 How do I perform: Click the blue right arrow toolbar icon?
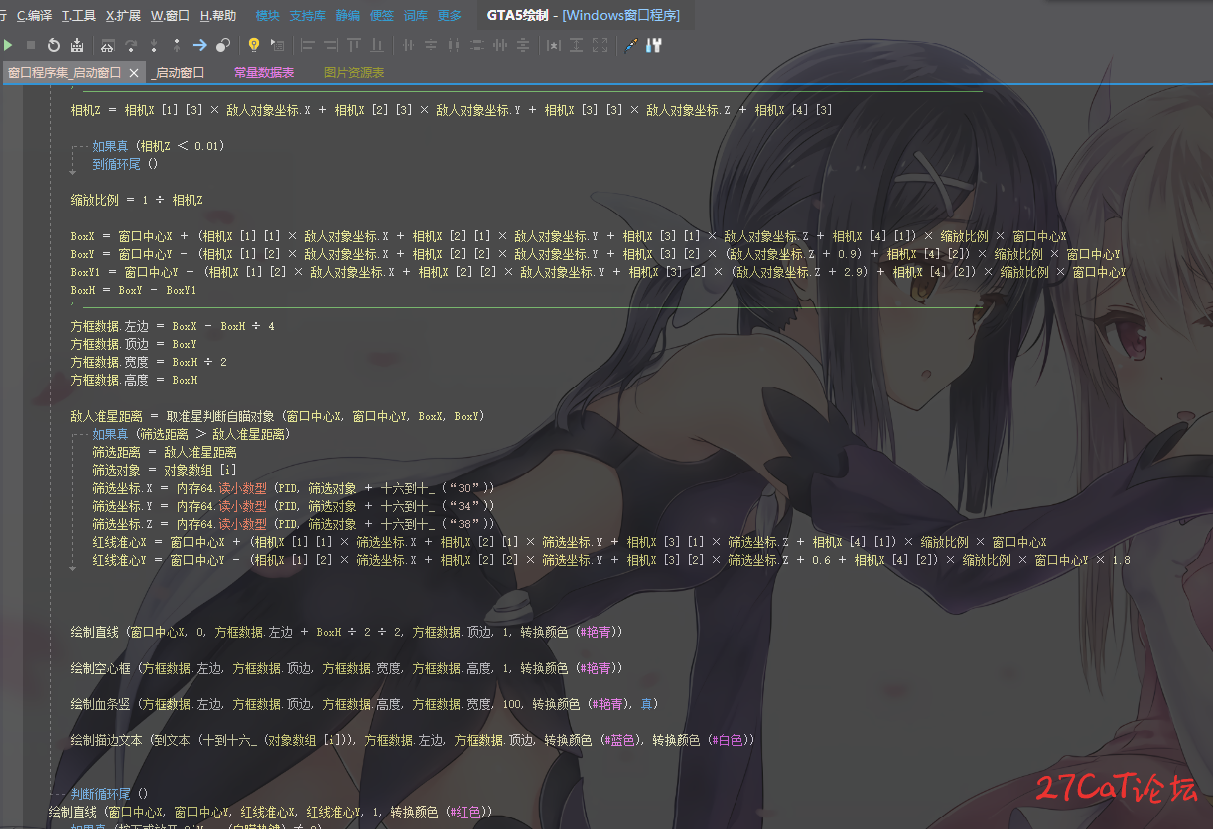[x=200, y=45]
